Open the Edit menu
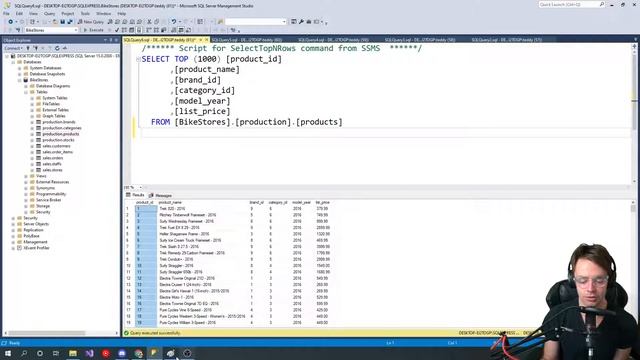640x360 pixels. (x=19, y=13)
